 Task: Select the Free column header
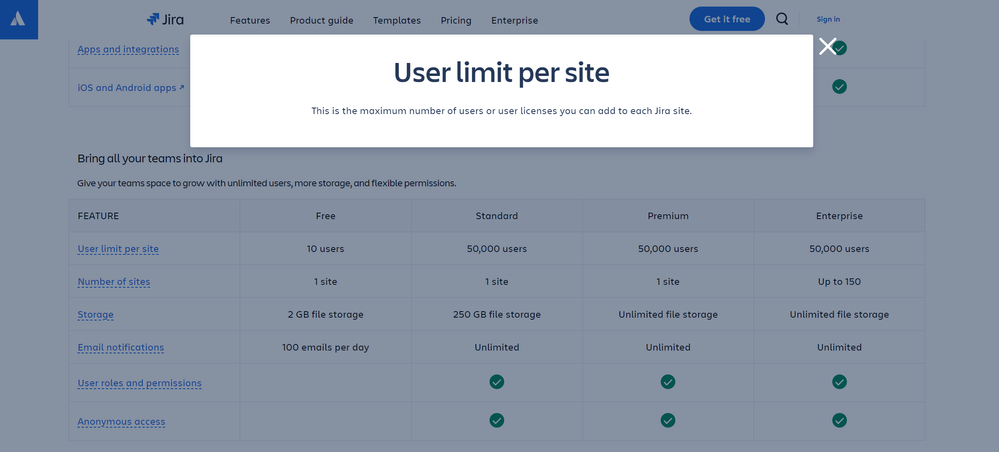click(x=326, y=215)
